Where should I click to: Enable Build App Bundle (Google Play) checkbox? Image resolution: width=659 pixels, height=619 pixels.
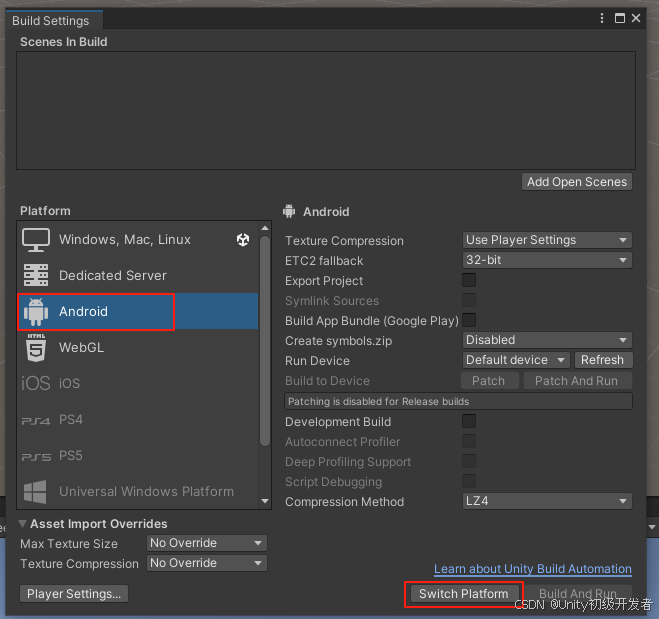pos(469,320)
